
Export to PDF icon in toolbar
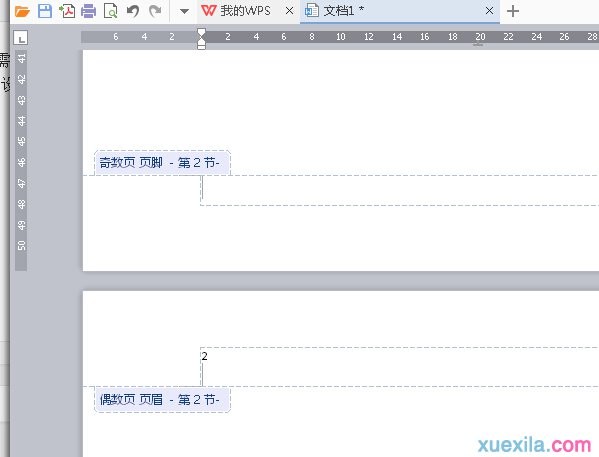pos(67,11)
